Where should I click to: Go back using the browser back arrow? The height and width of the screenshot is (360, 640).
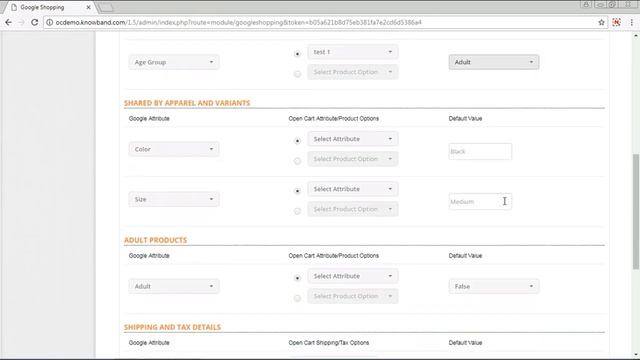pos(9,22)
